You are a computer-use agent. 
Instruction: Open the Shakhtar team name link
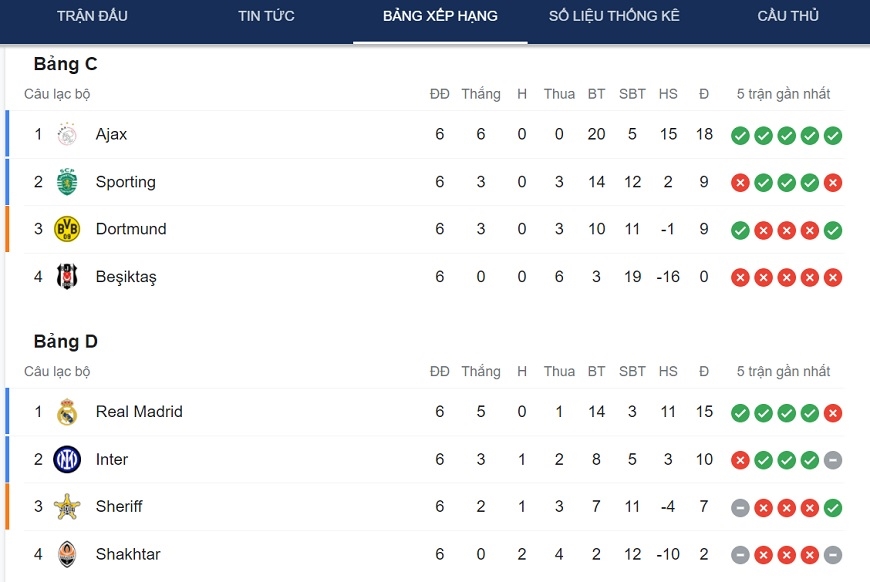pos(128,554)
